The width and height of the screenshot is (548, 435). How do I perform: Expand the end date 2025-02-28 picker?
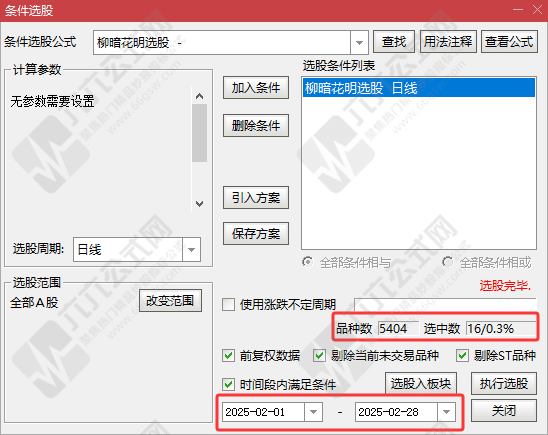(446, 412)
